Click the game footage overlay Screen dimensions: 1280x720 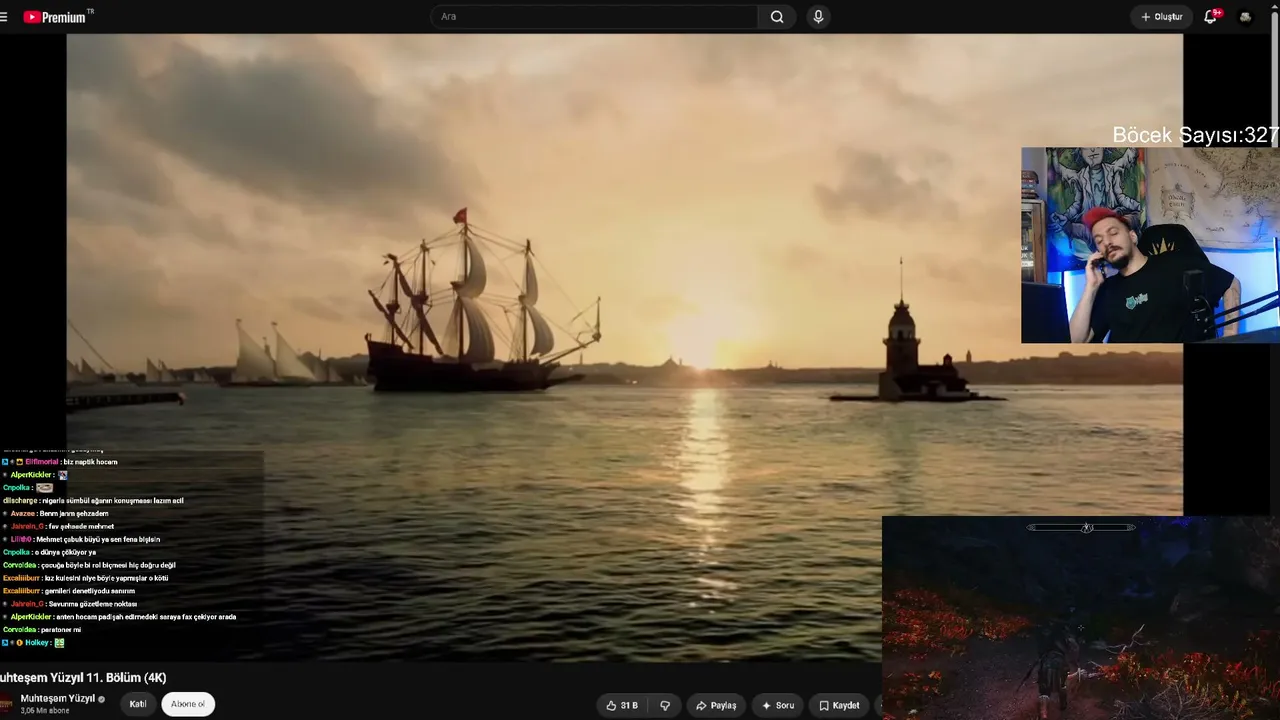1081,618
